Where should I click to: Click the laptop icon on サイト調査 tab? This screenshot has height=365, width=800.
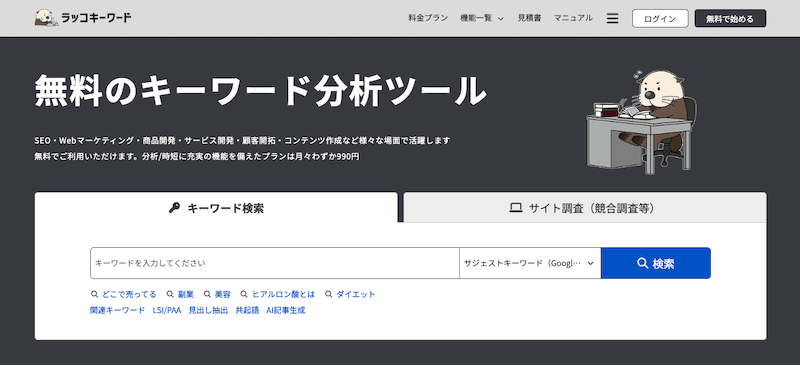pyautogui.click(x=516, y=208)
